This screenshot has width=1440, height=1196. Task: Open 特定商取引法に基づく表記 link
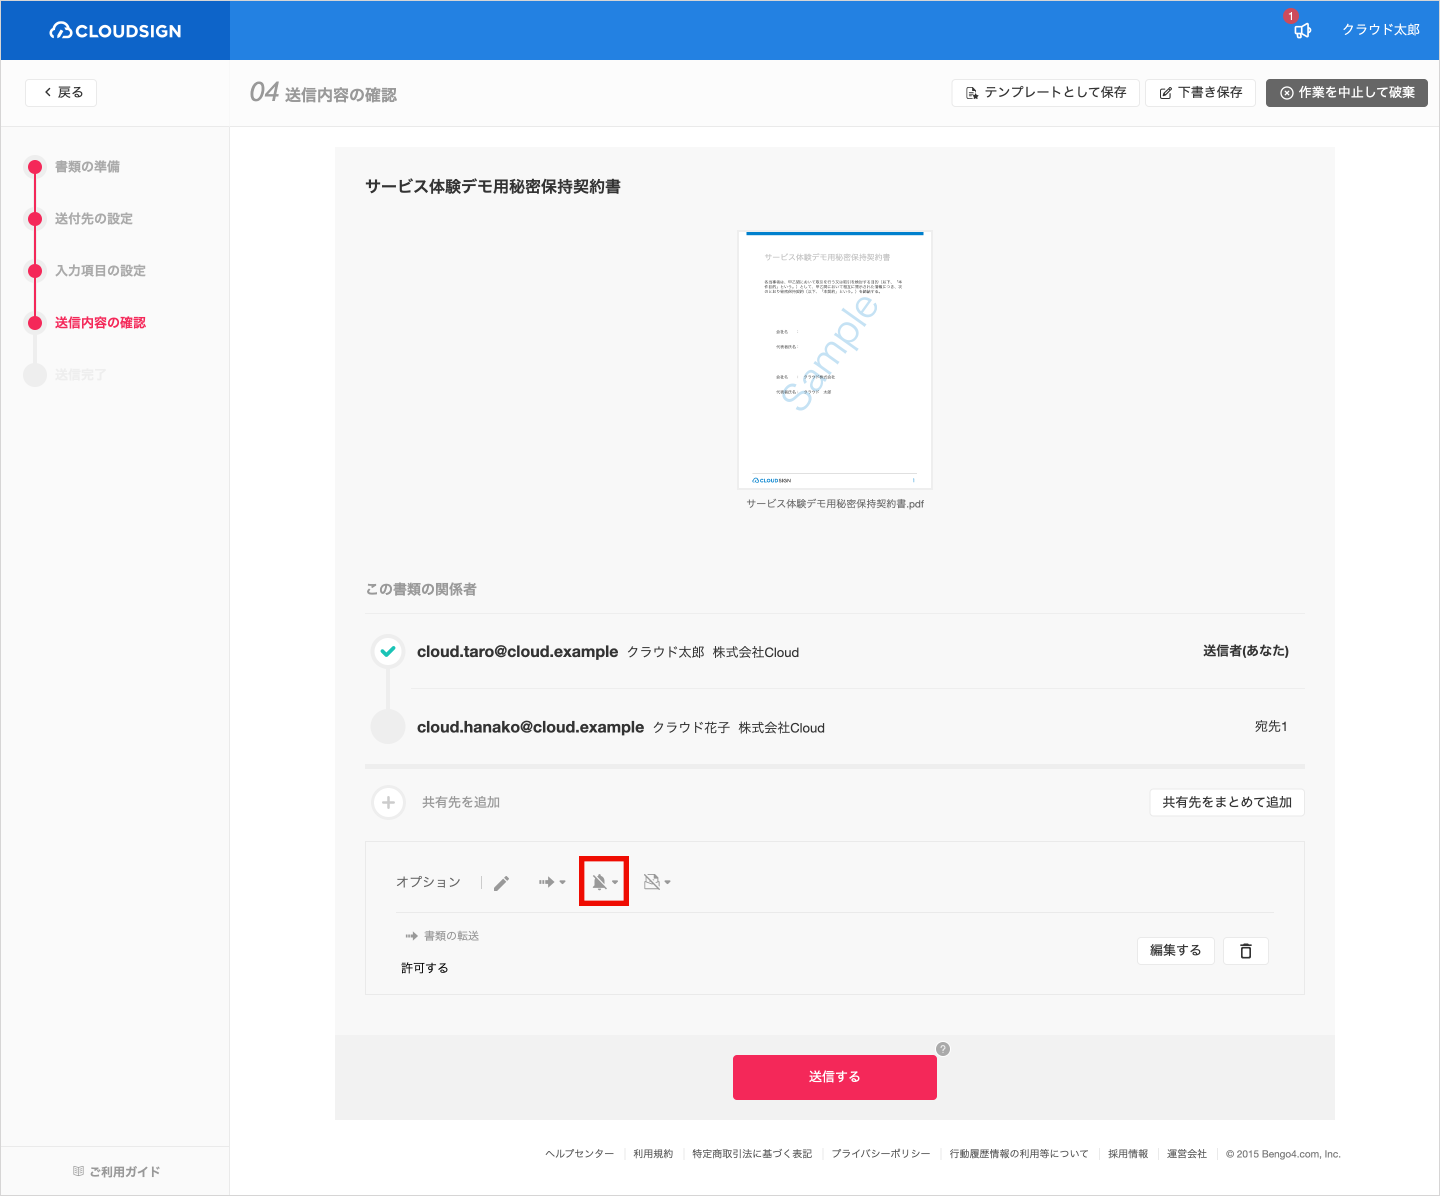pos(752,1154)
